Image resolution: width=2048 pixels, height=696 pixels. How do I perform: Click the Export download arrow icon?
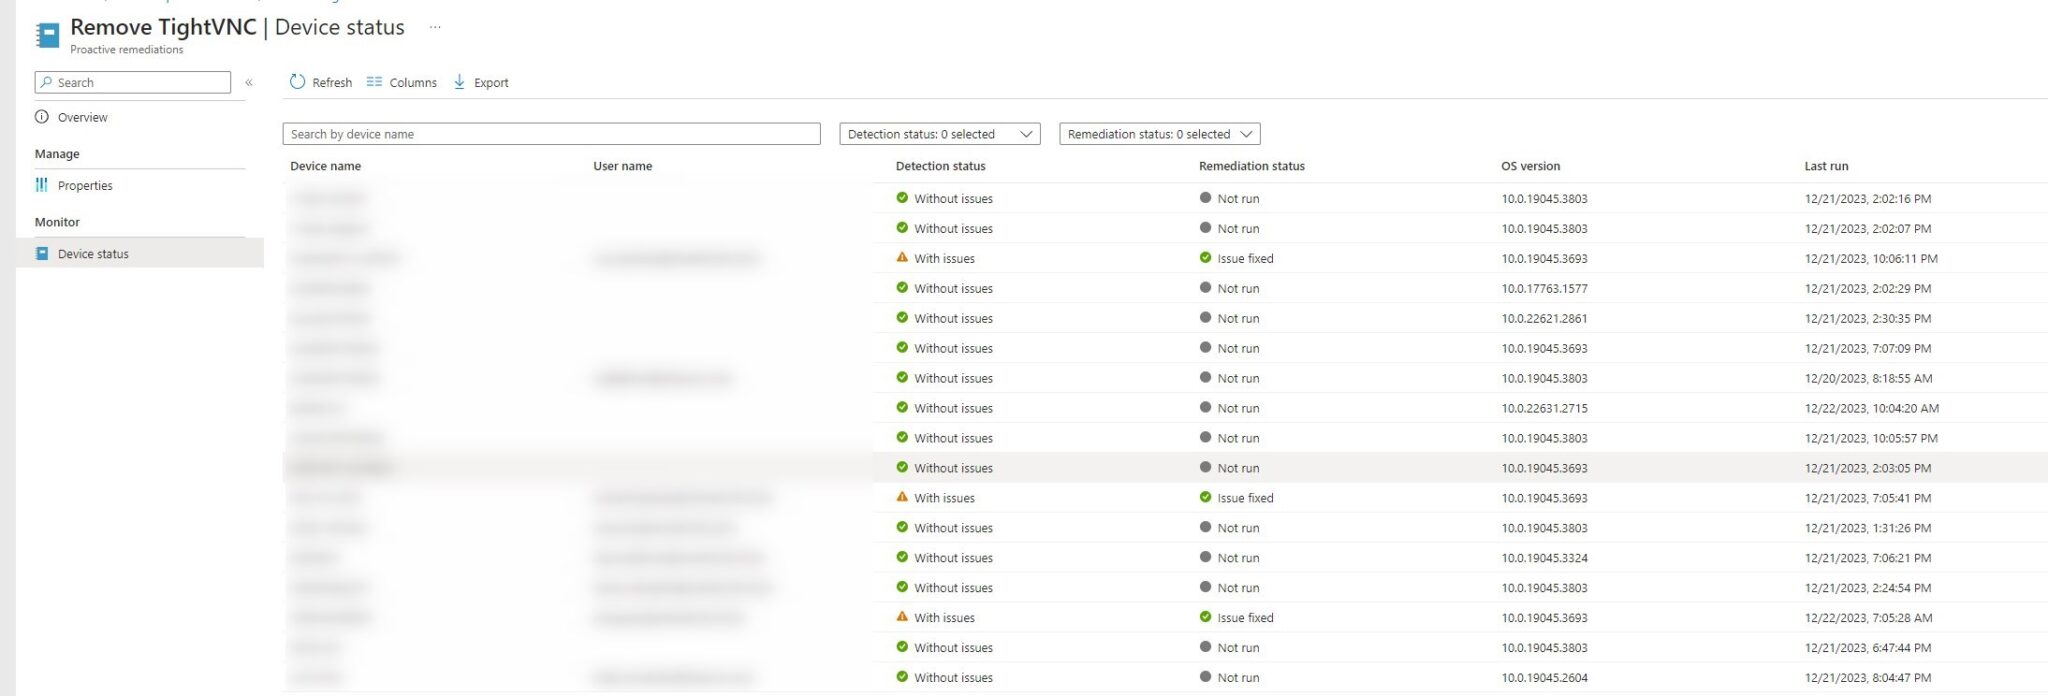tap(459, 82)
